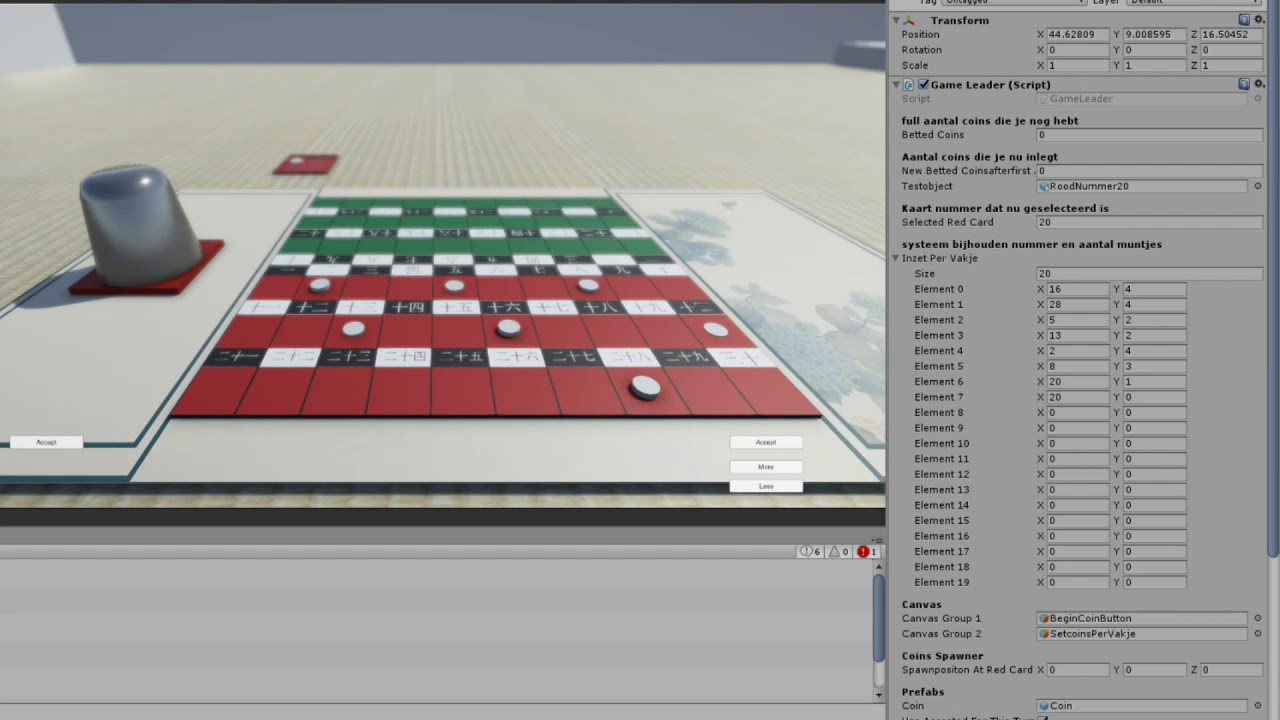Click Rotation X field in Transform

click(x=1078, y=50)
